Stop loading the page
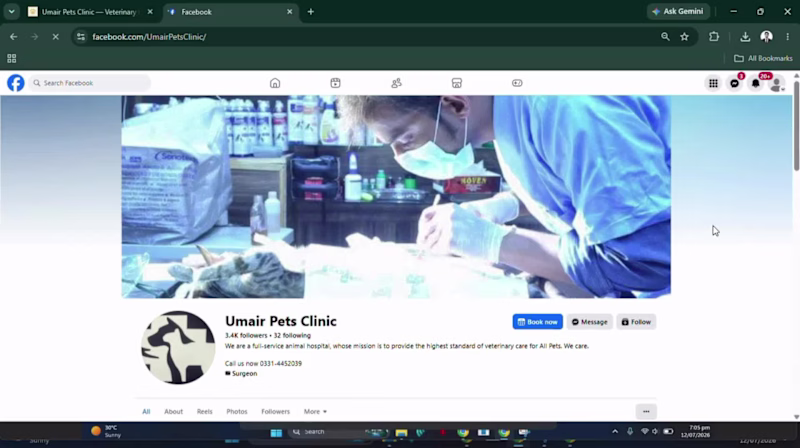The image size is (800, 448). pyautogui.click(x=56, y=37)
